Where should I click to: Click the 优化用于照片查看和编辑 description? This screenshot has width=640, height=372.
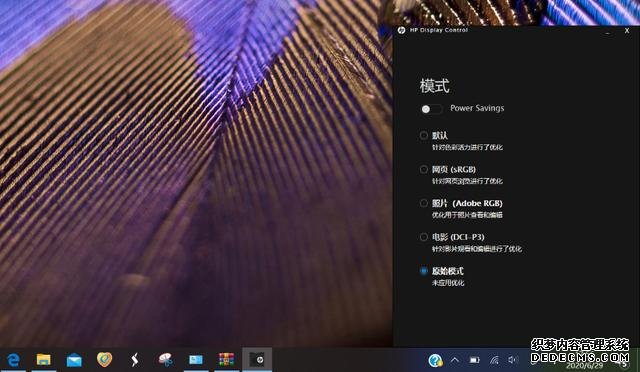[x=467, y=215]
